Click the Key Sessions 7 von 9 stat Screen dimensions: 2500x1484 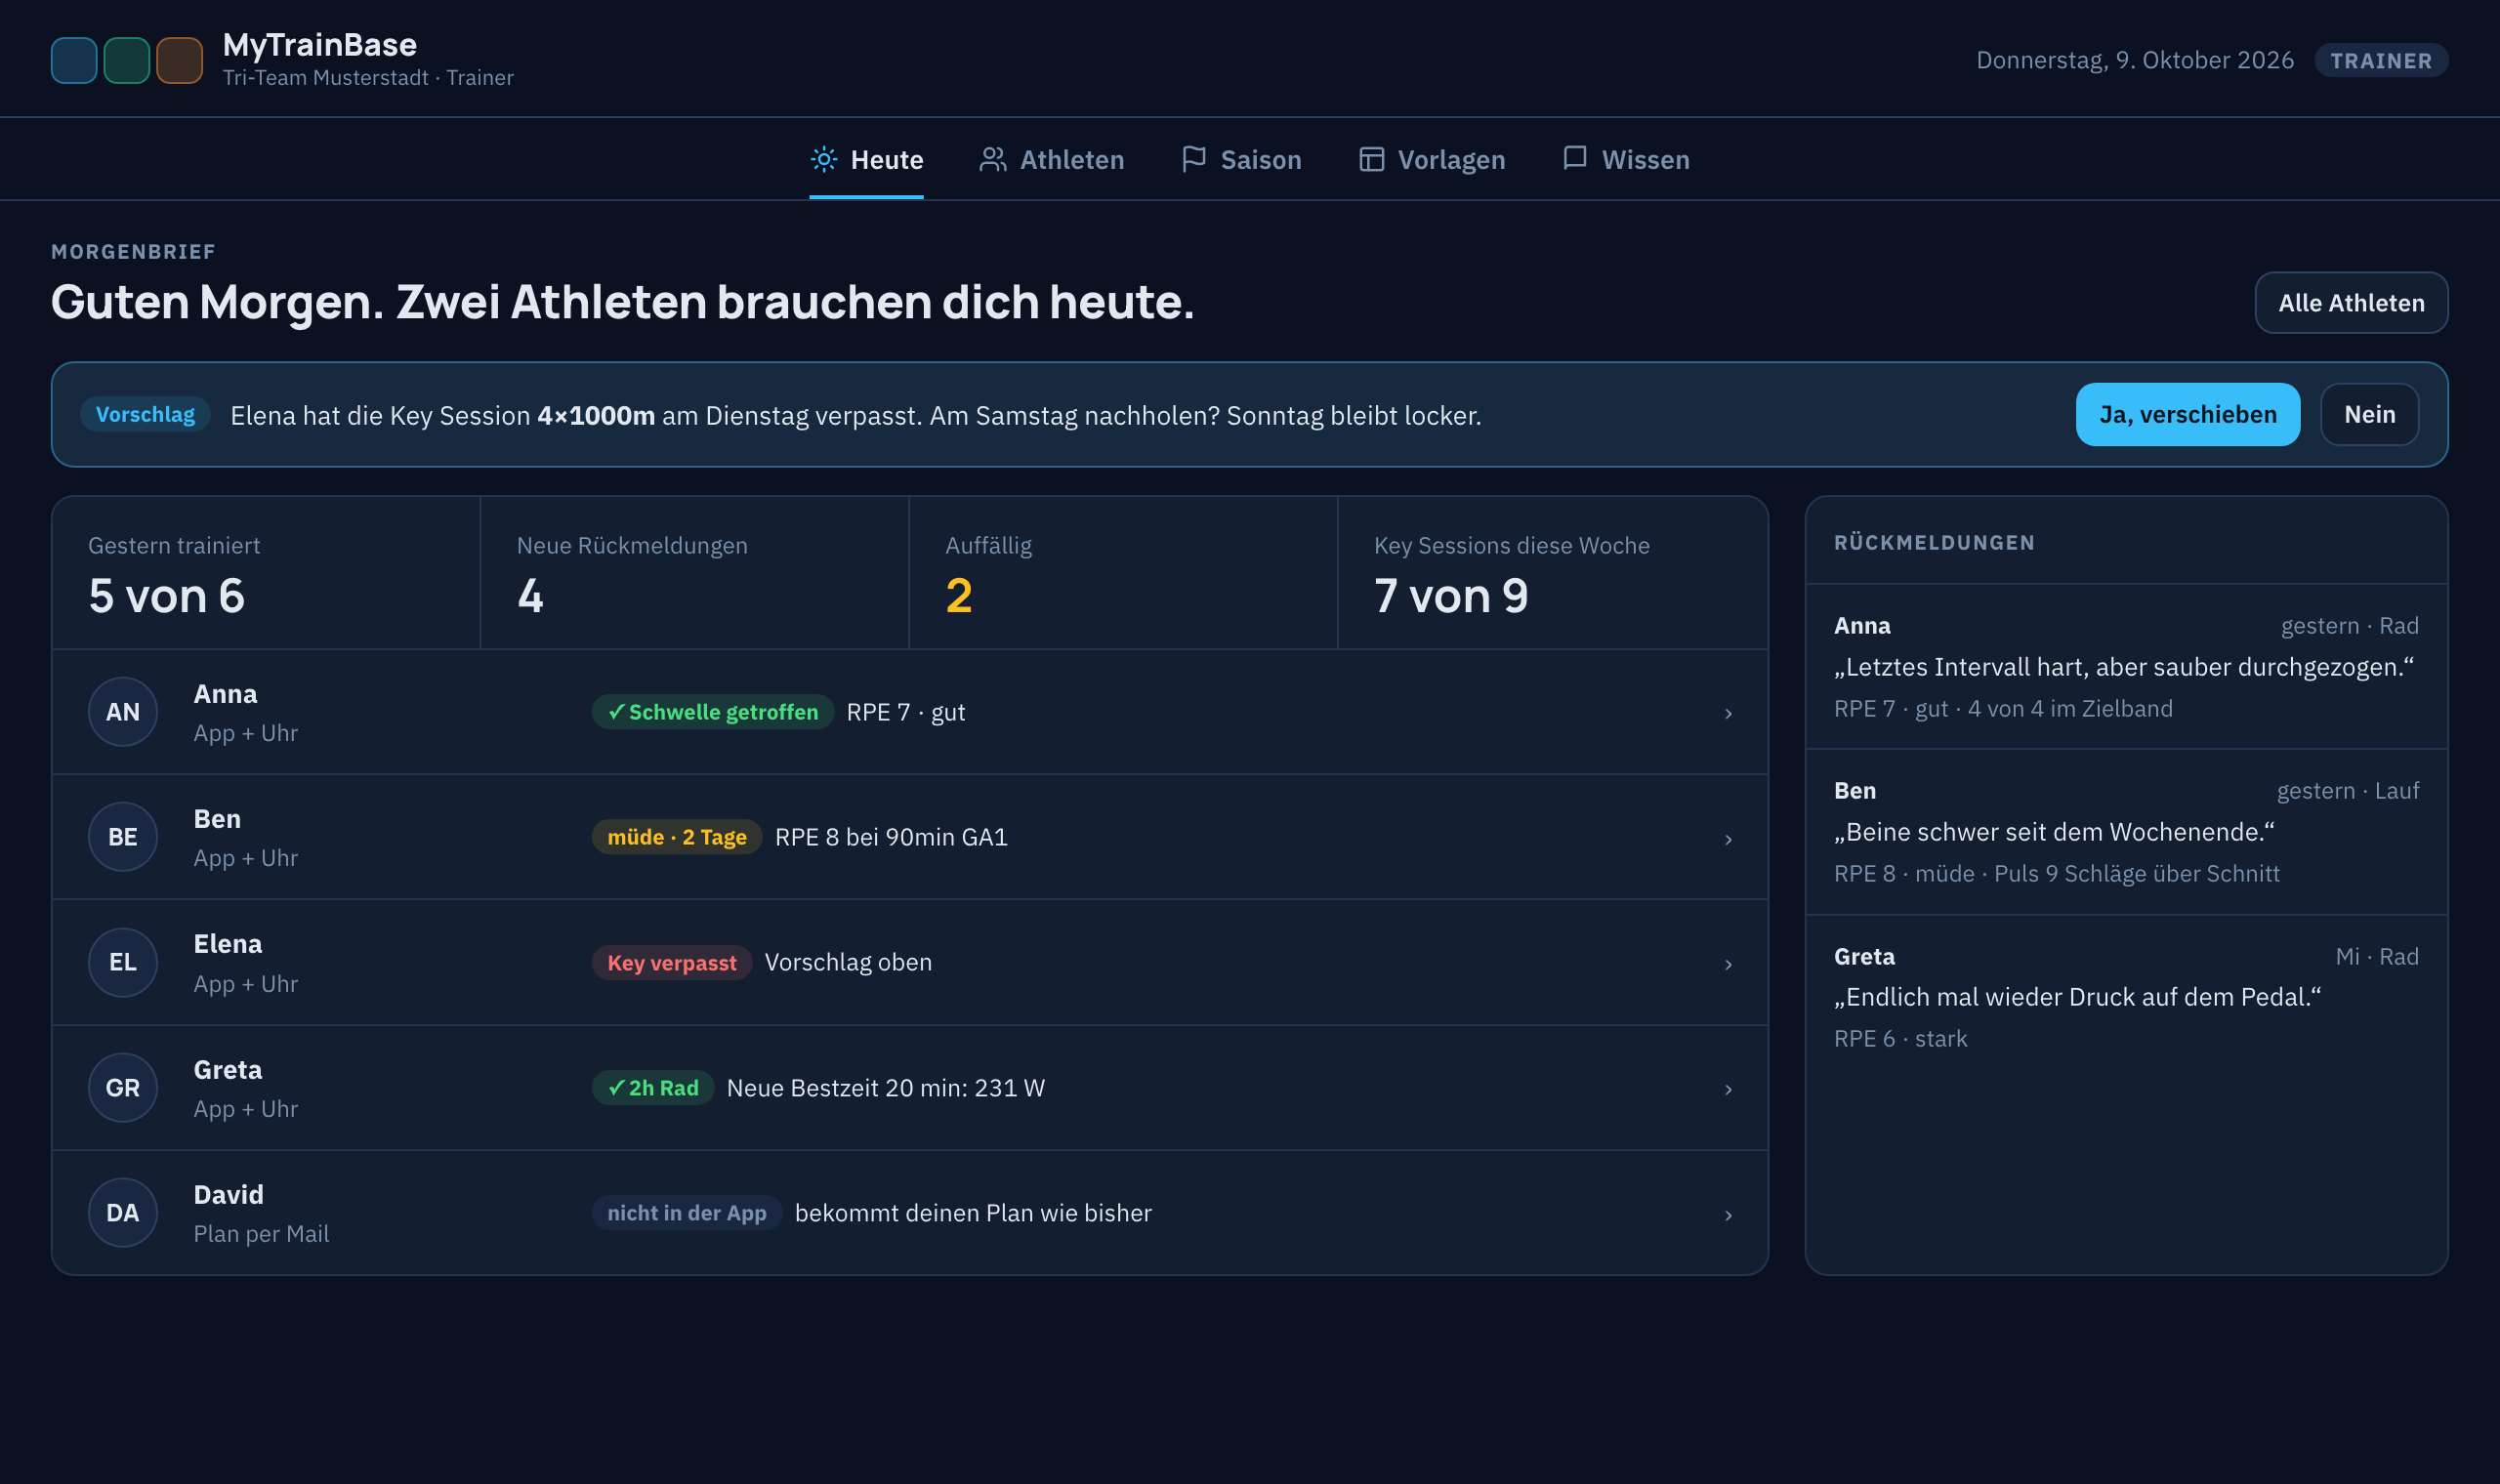1553,573
